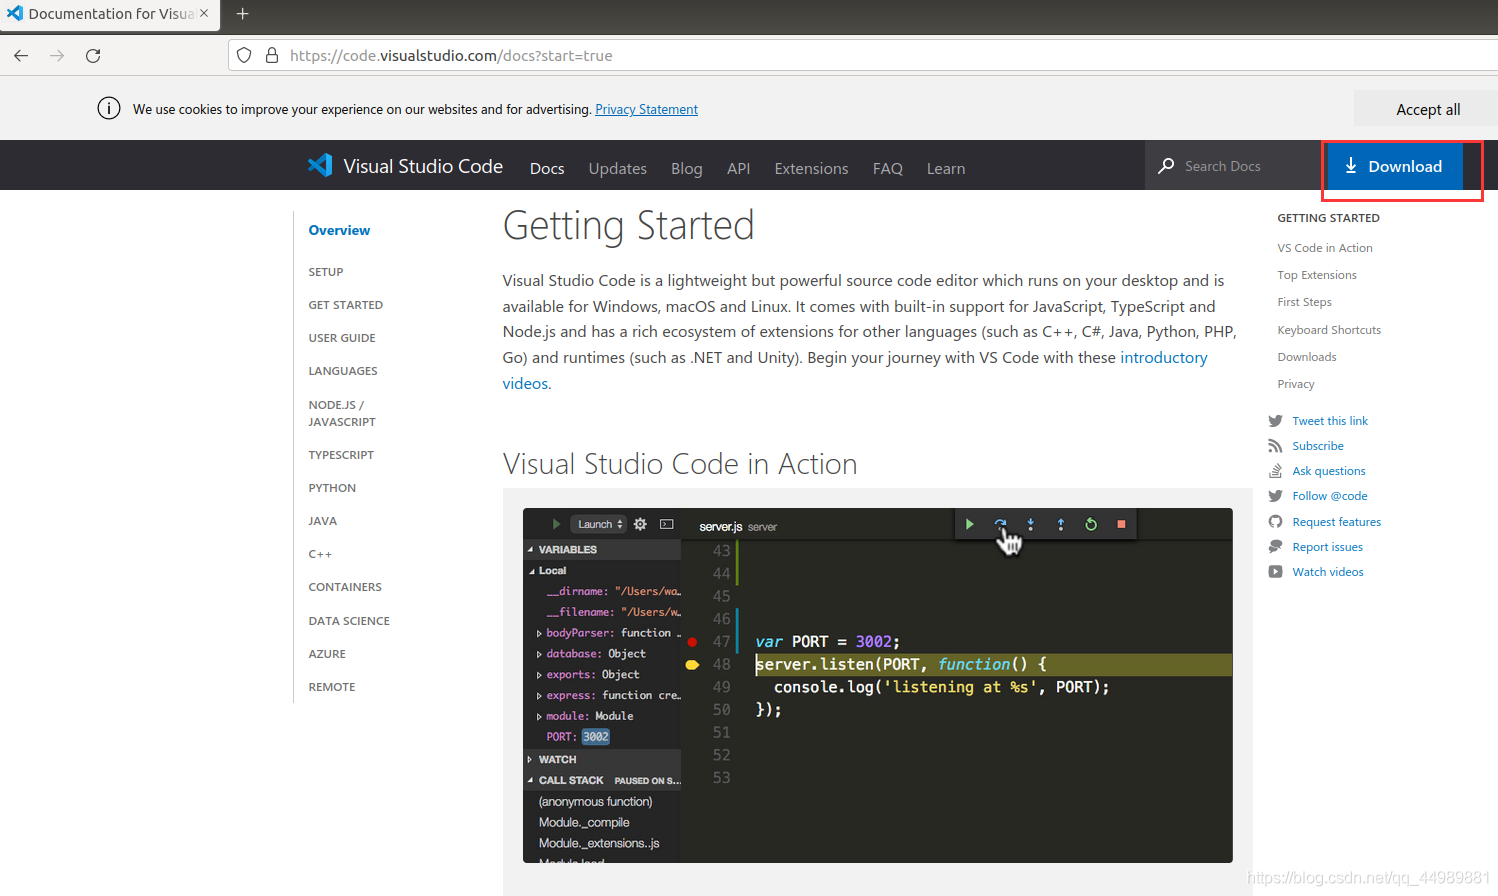
Task: Open a new browser tab with plus icon
Action: [x=242, y=14]
